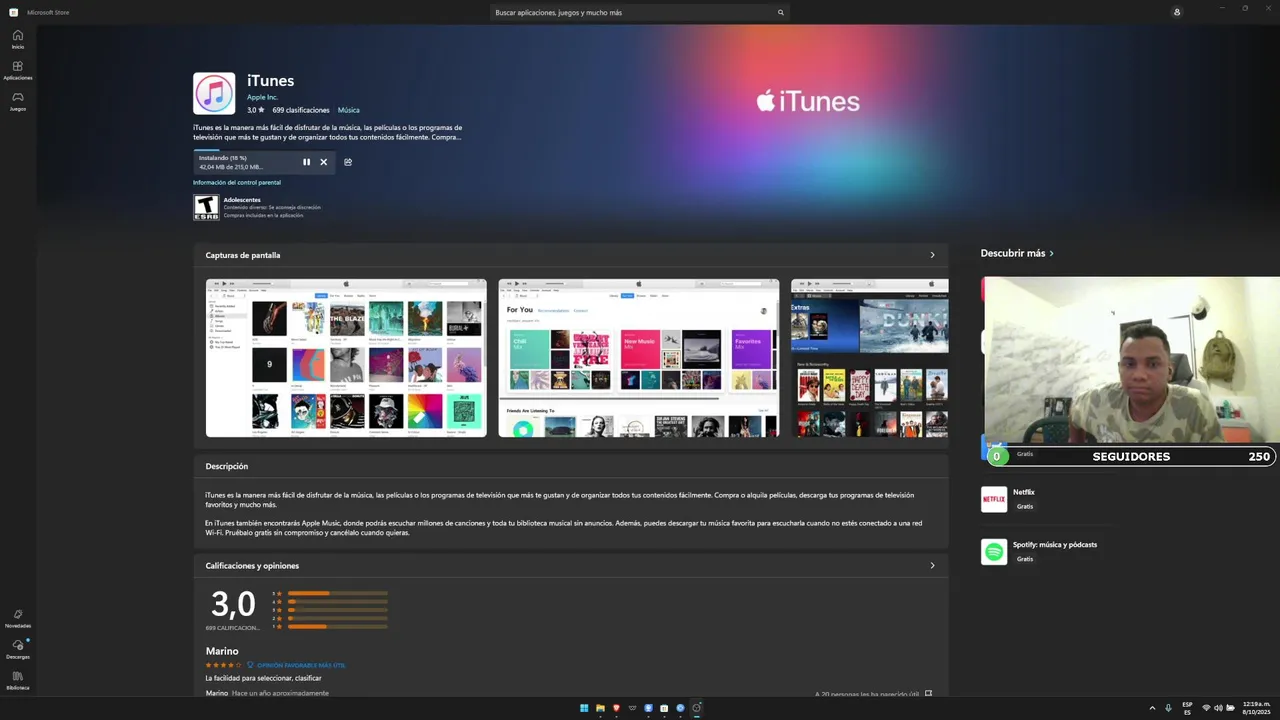The width and height of the screenshot is (1280, 720).
Task: Click the iTunes app logo icon
Action: pos(214,93)
